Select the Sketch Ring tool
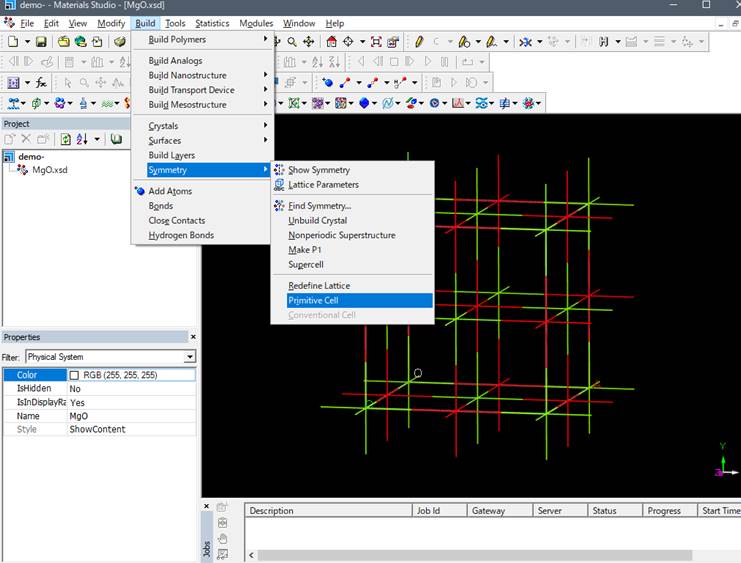 (464, 42)
